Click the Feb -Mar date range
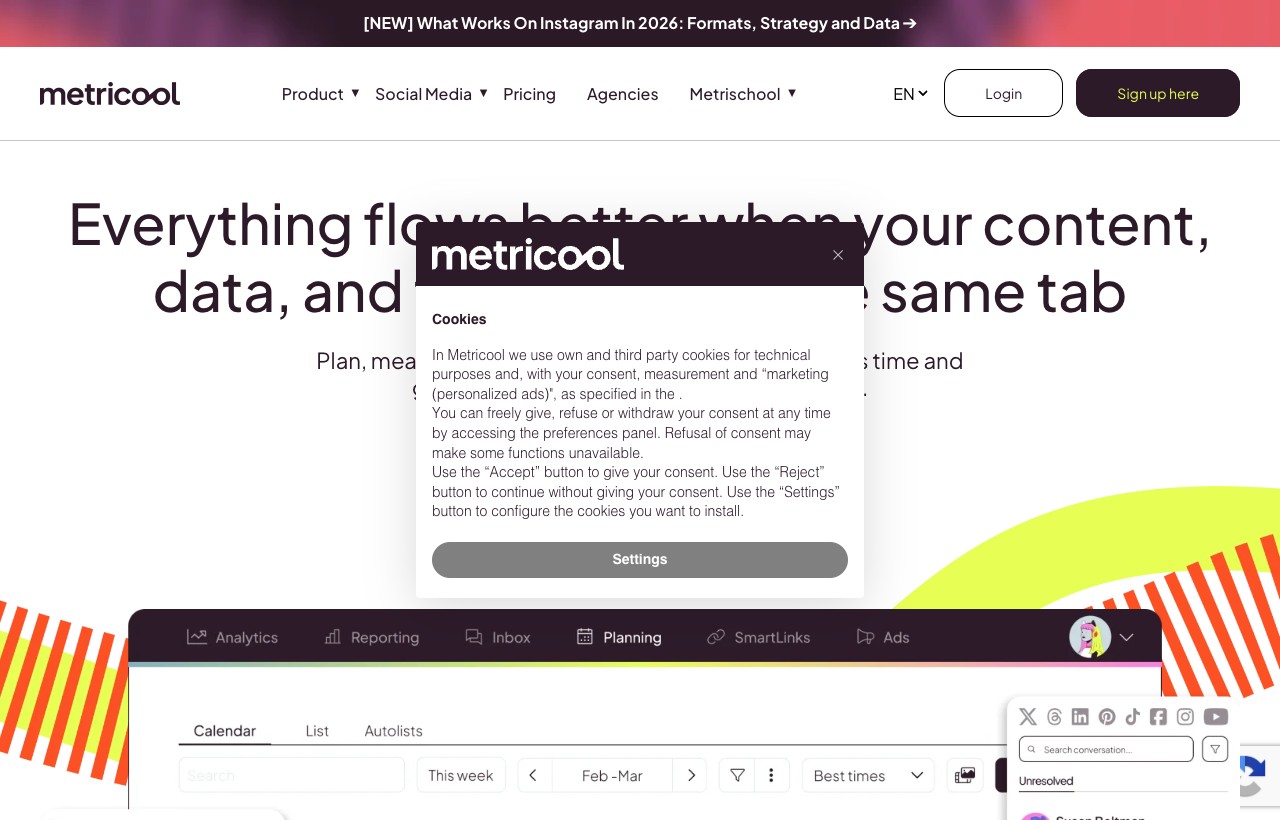Image resolution: width=1280 pixels, height=820 pixels. [x=612, y=775]
